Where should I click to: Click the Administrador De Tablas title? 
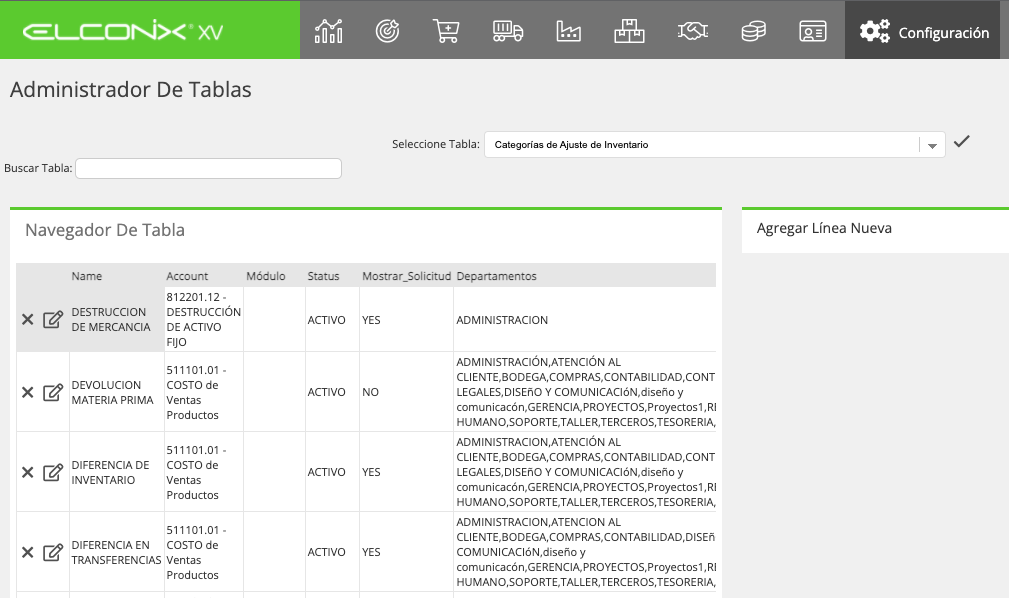[x=131, y=89]
